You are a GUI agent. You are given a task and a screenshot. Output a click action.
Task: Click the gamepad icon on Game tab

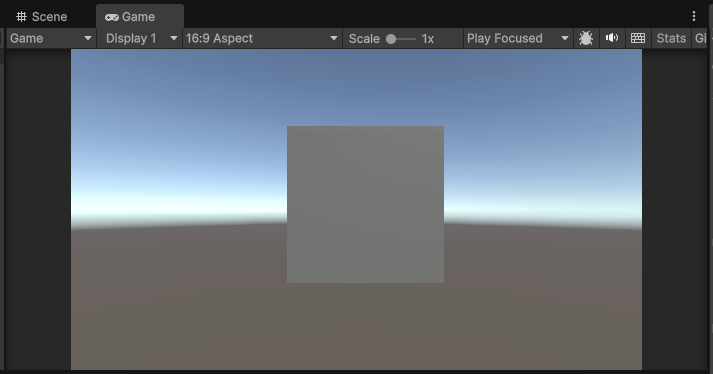(x=112, y=17)
